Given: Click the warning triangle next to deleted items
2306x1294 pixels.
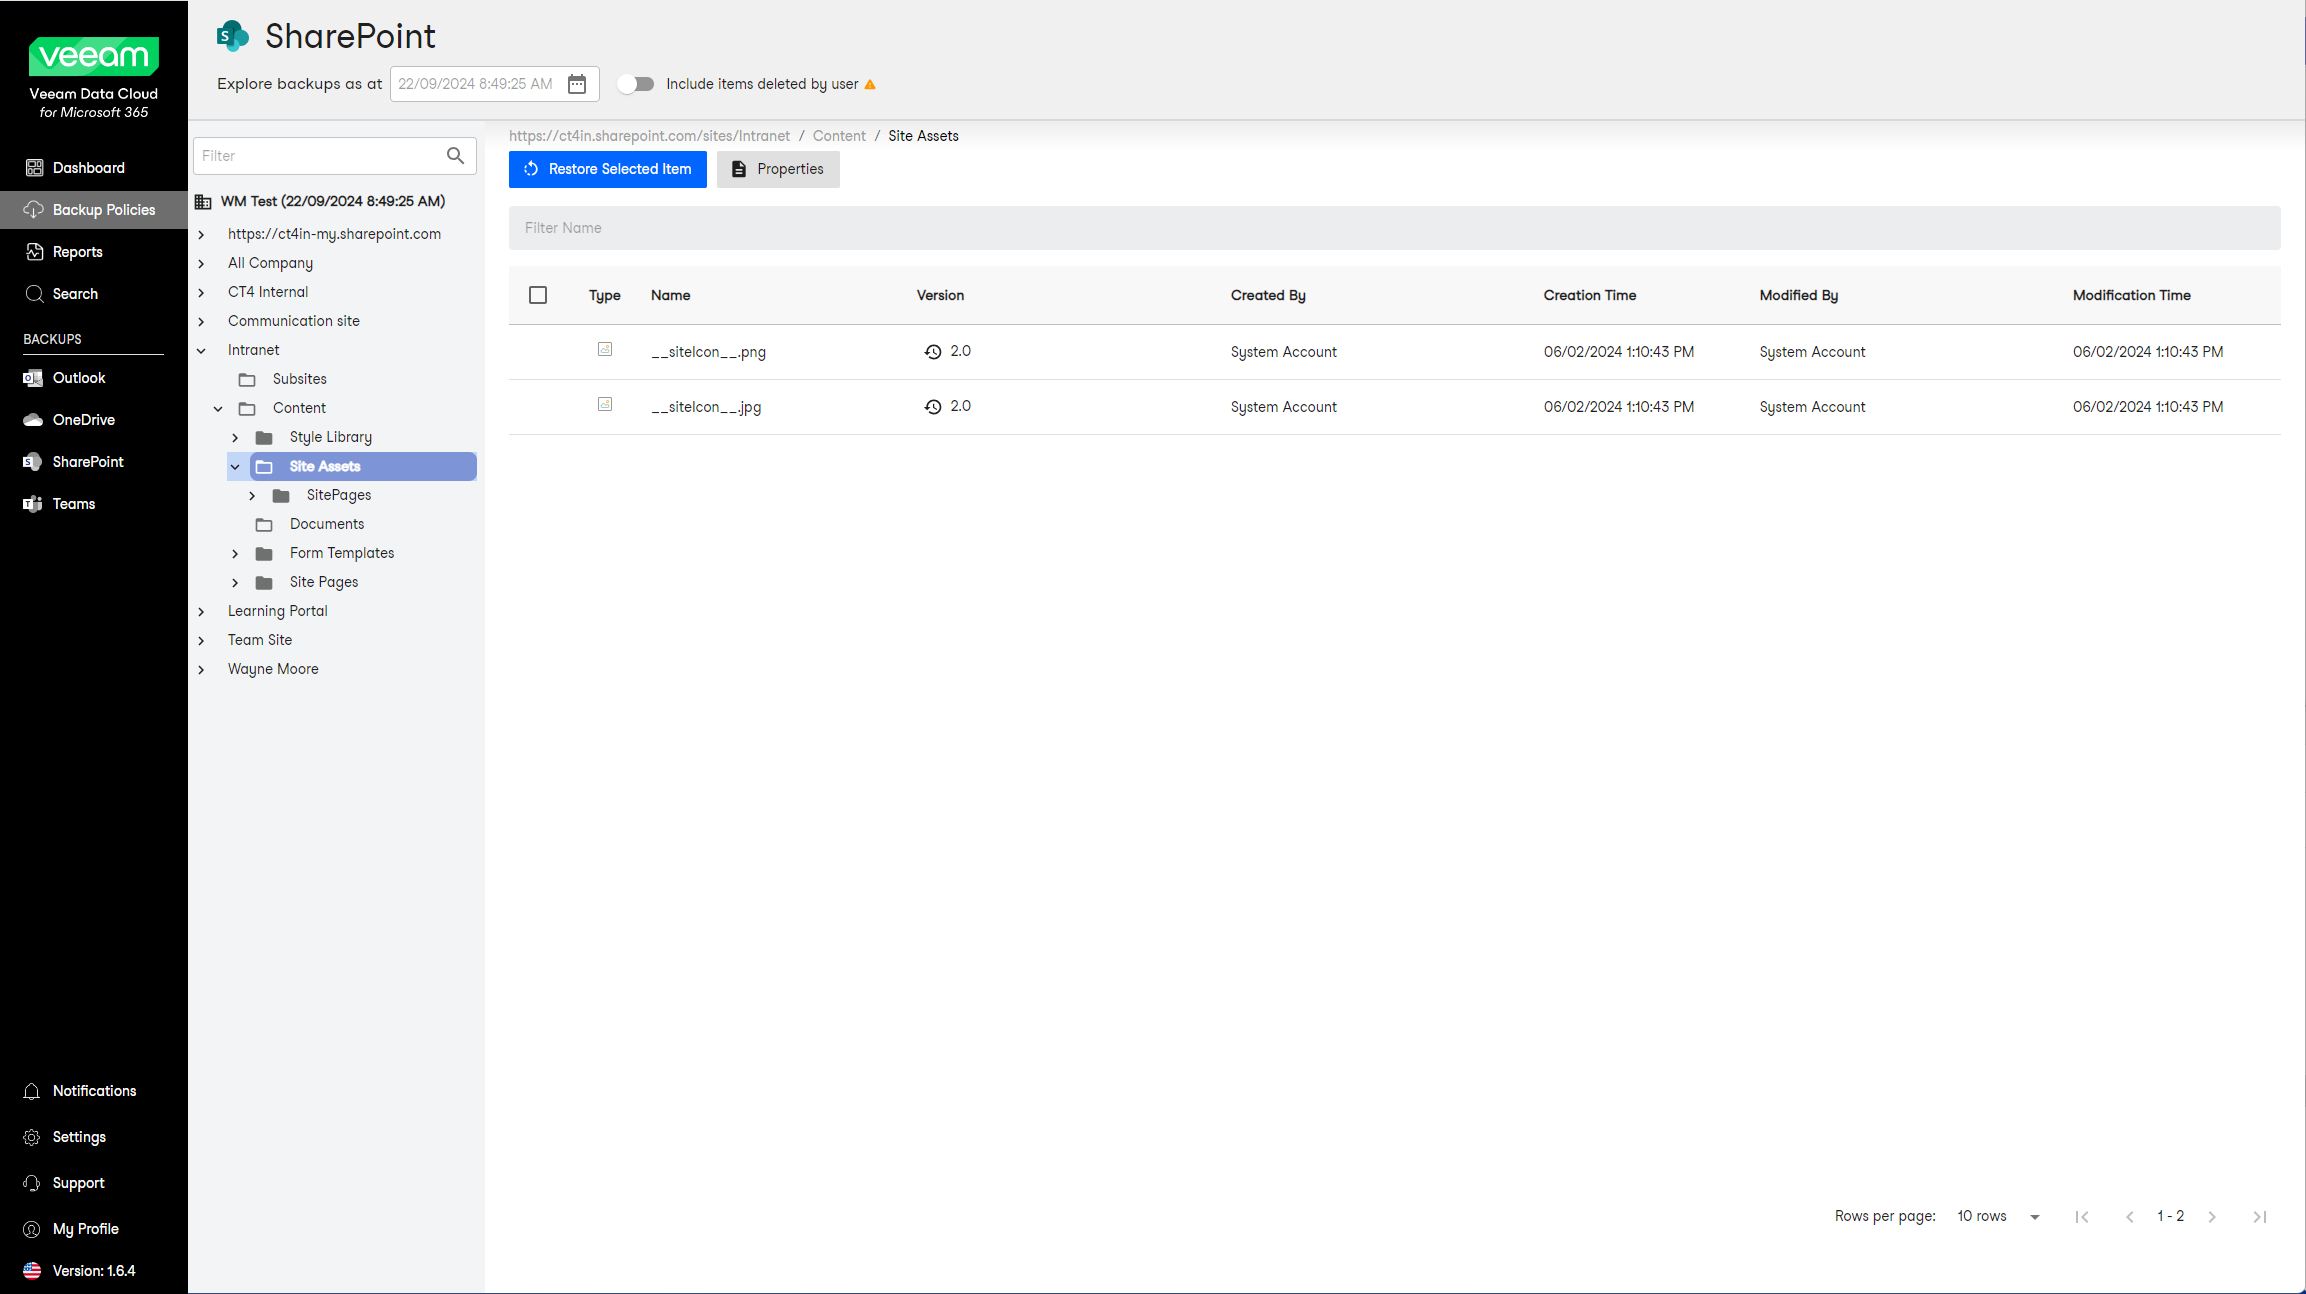Looking at the screenshot, I should pyautogui.click(x=870, y=84).
